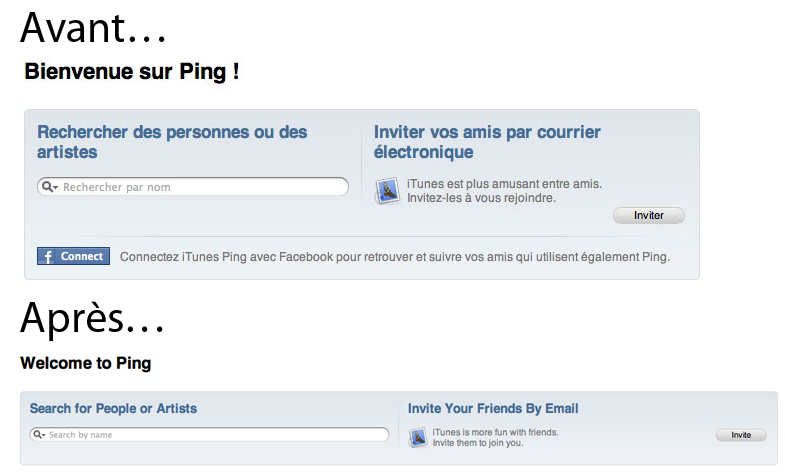Viewport: 785px width, 472px height.
Task: Click the Mail stamp icon beside 'iTunes est plus amusant'
Action: point(387,191)
